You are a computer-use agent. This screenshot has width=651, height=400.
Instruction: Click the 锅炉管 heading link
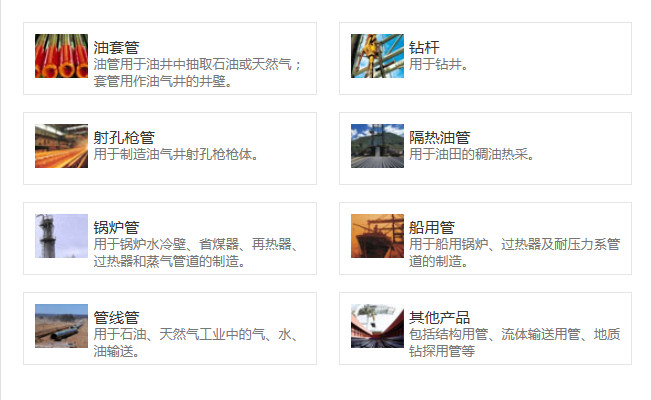(116, 227)
